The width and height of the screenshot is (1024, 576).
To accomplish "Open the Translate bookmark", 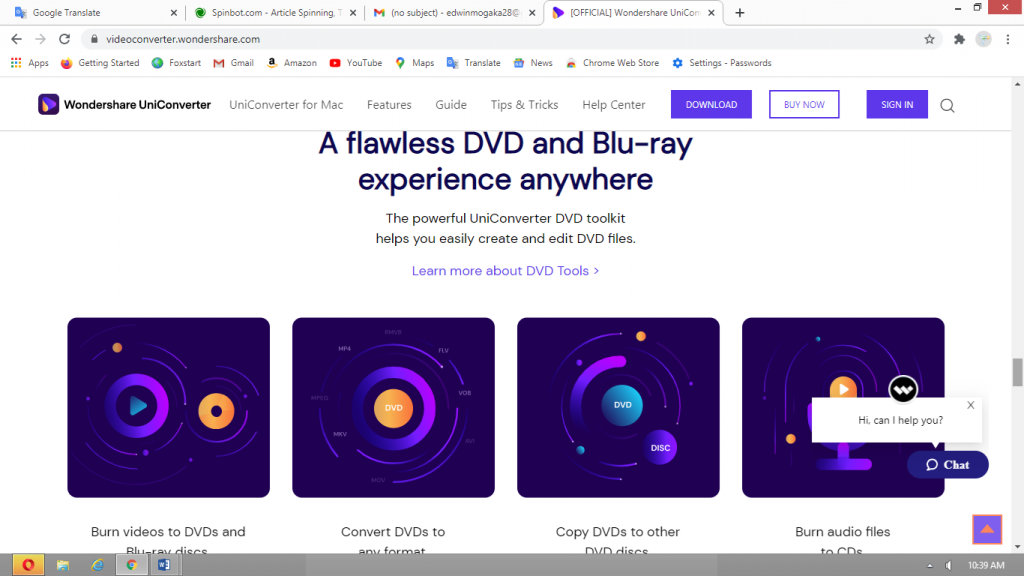I will pyautogui.click(x=473, y=63).
